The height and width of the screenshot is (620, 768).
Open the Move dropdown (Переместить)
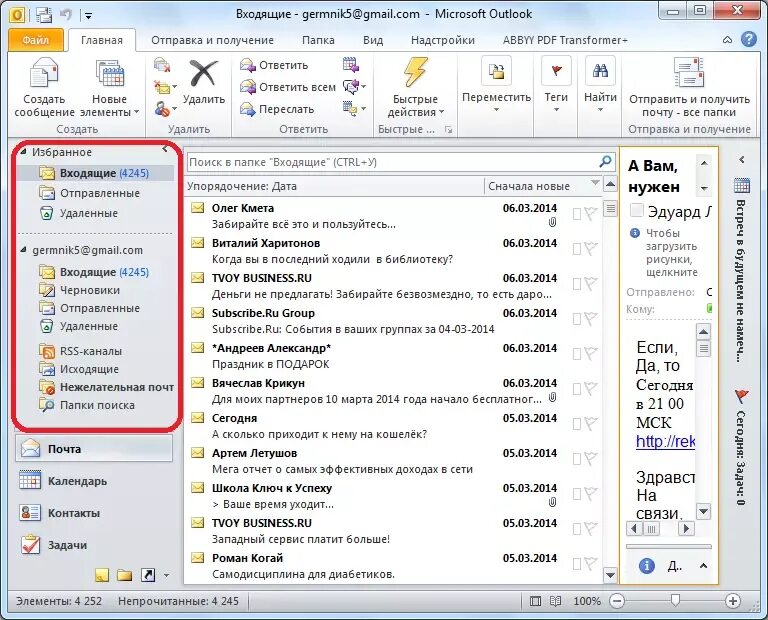coord(496,84)
